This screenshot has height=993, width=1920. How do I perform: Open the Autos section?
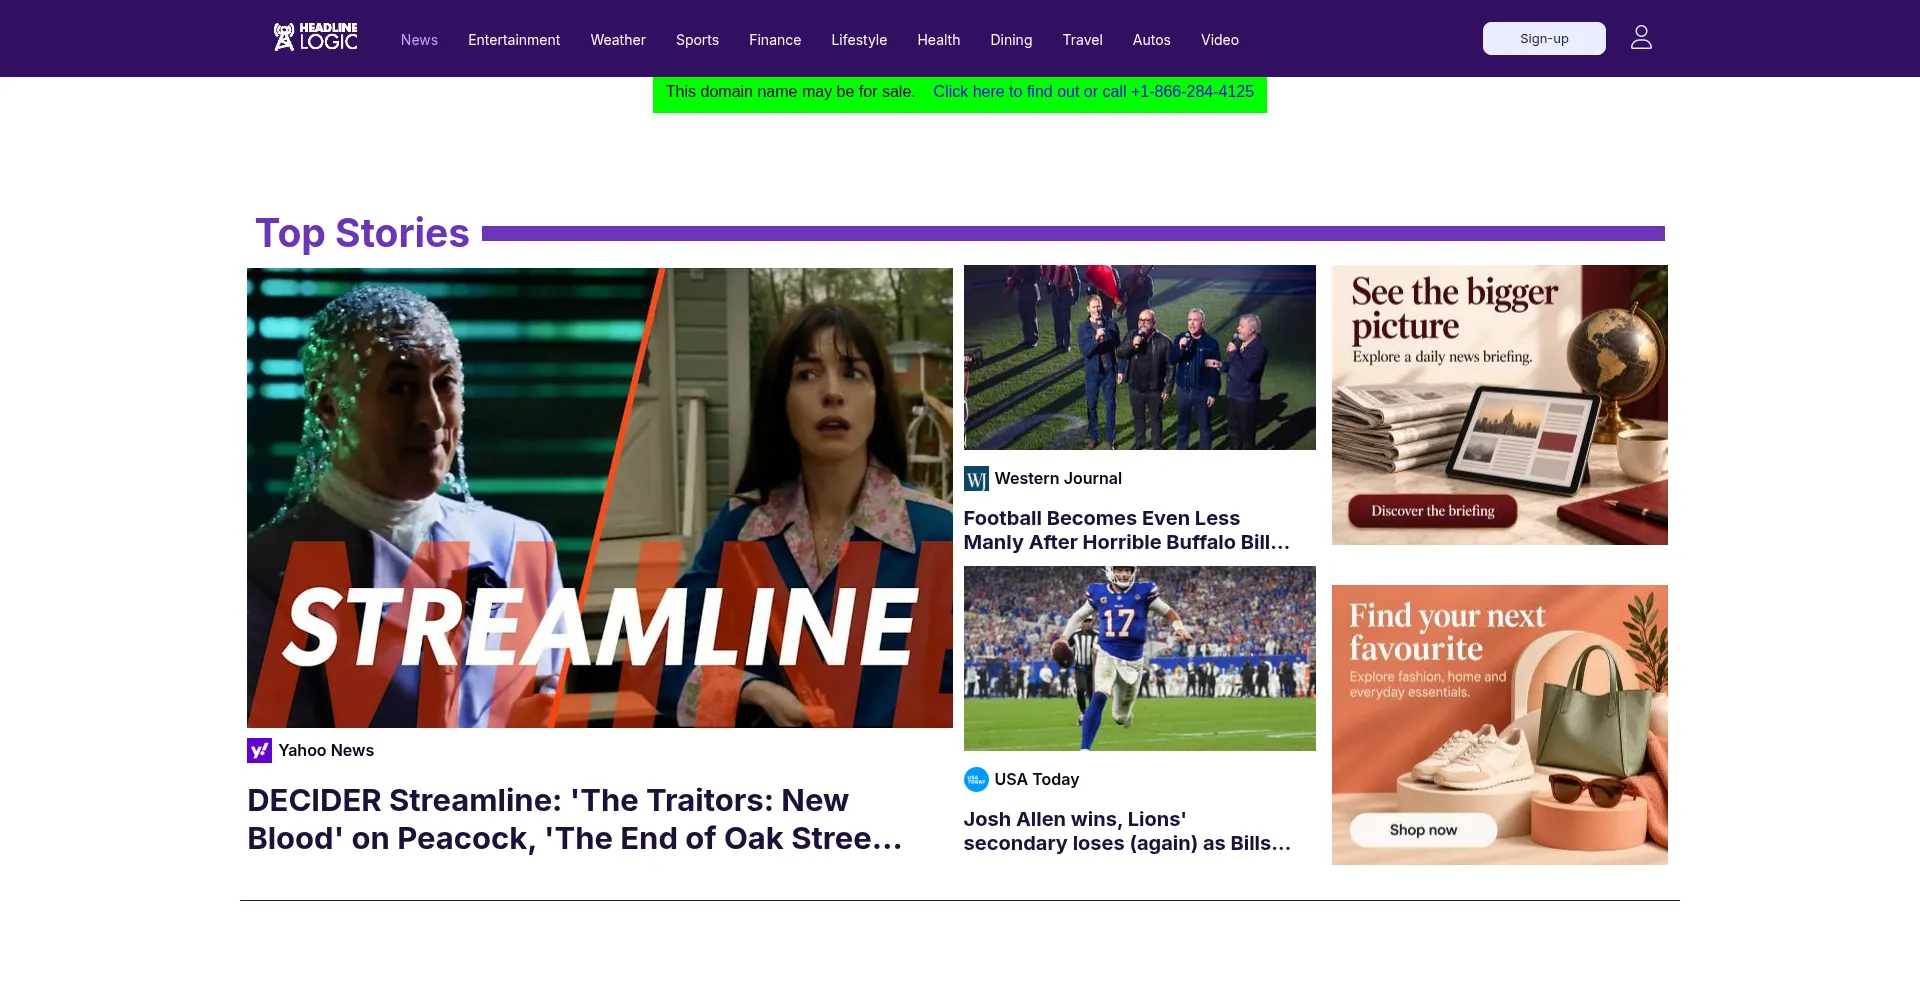(x=1151, y=40)
